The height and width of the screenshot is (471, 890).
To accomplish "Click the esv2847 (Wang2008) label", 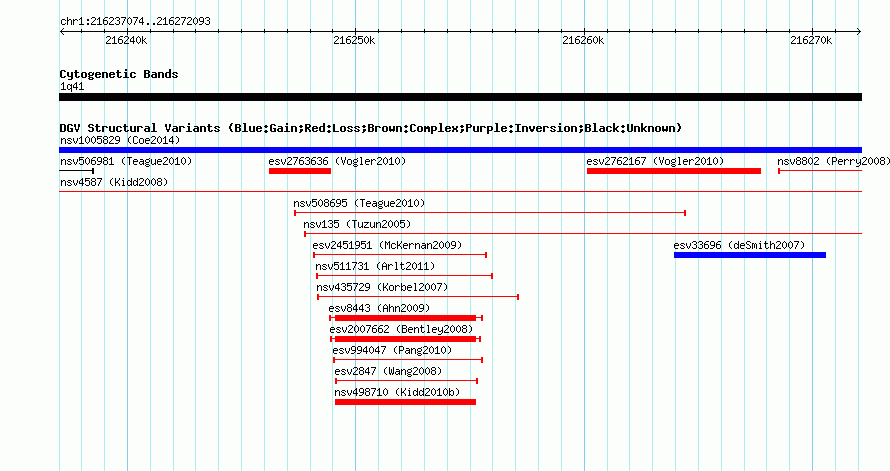I will pos(388,371).
